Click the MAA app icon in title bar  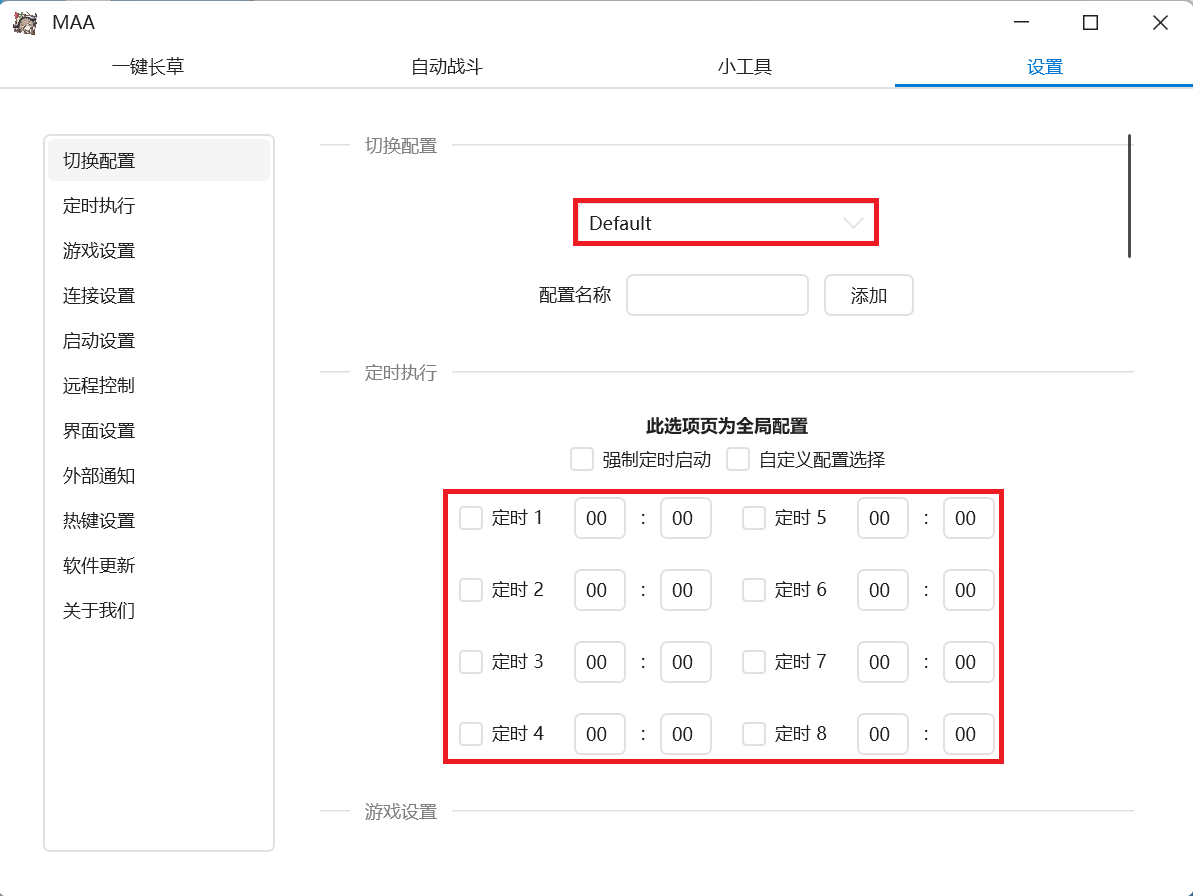point(25,22)
